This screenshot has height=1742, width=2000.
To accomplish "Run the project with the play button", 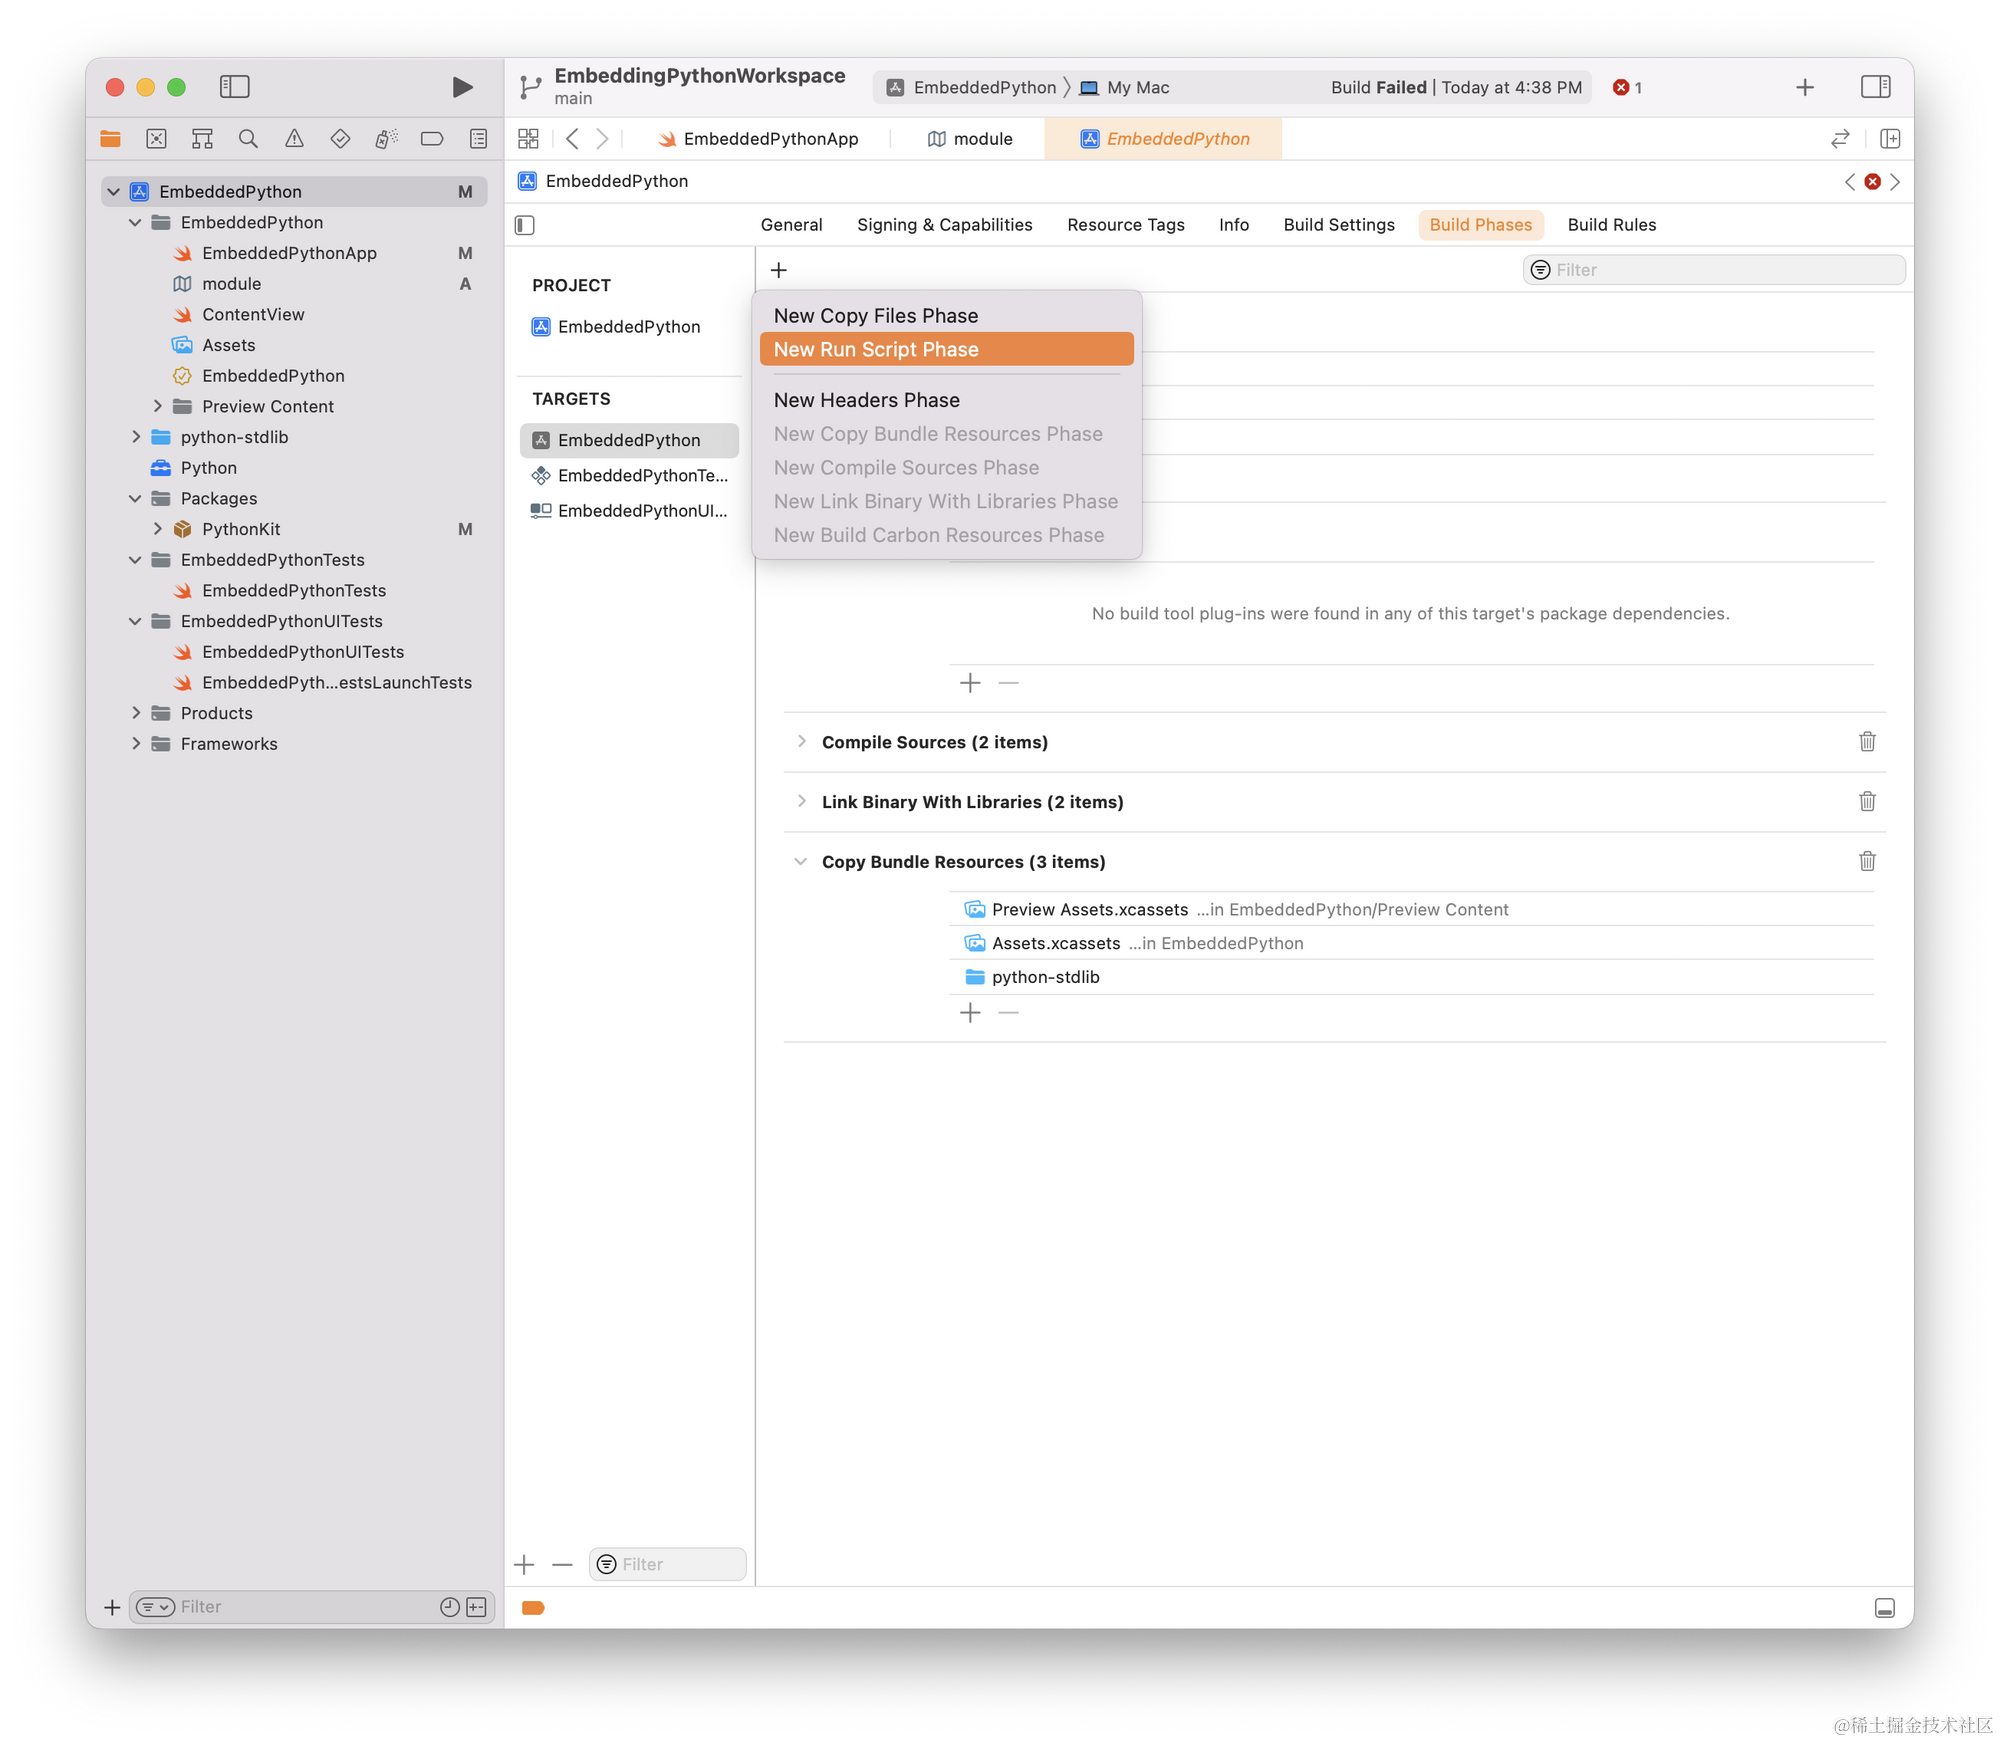I will click(461, 87).
